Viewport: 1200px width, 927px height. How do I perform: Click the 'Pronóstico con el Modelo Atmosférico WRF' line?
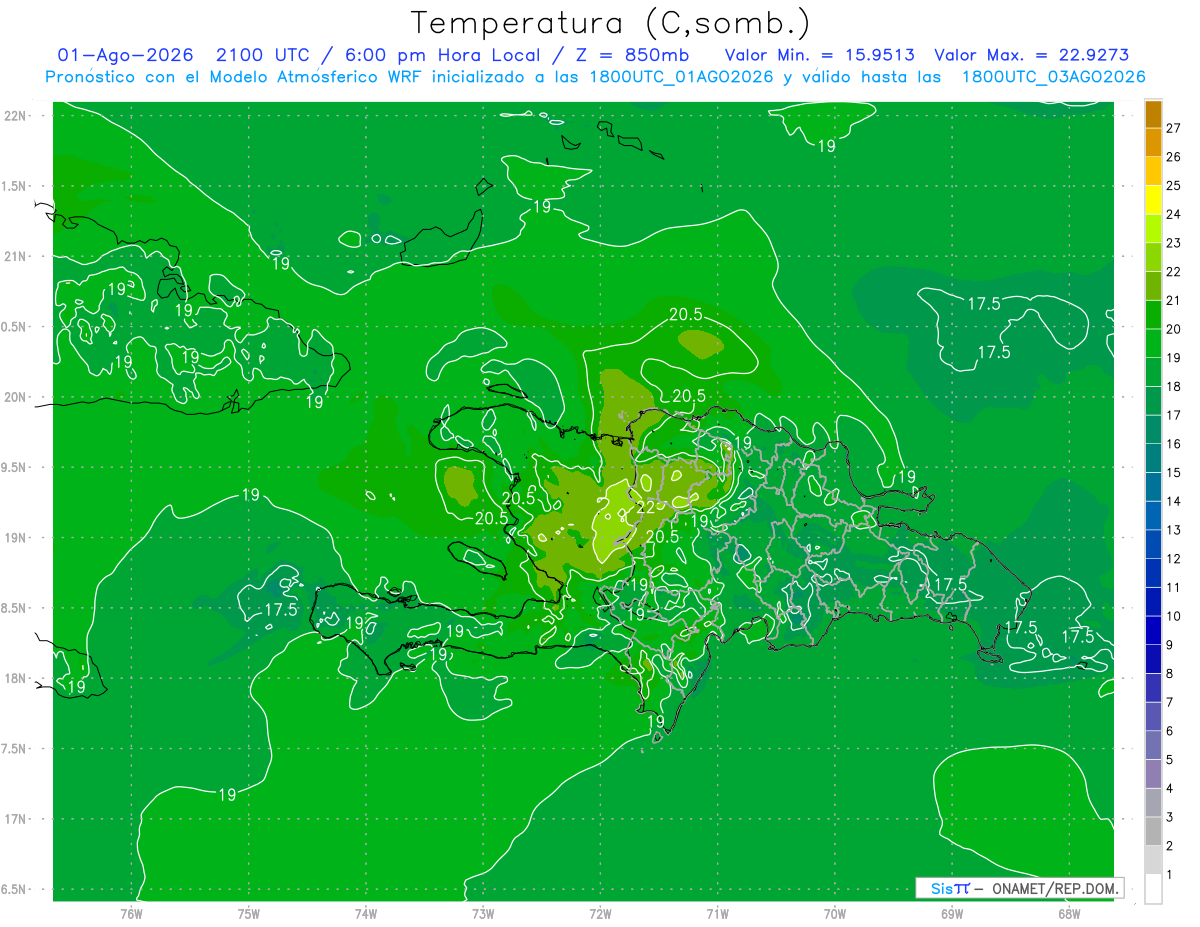click(x=595, y=76)
